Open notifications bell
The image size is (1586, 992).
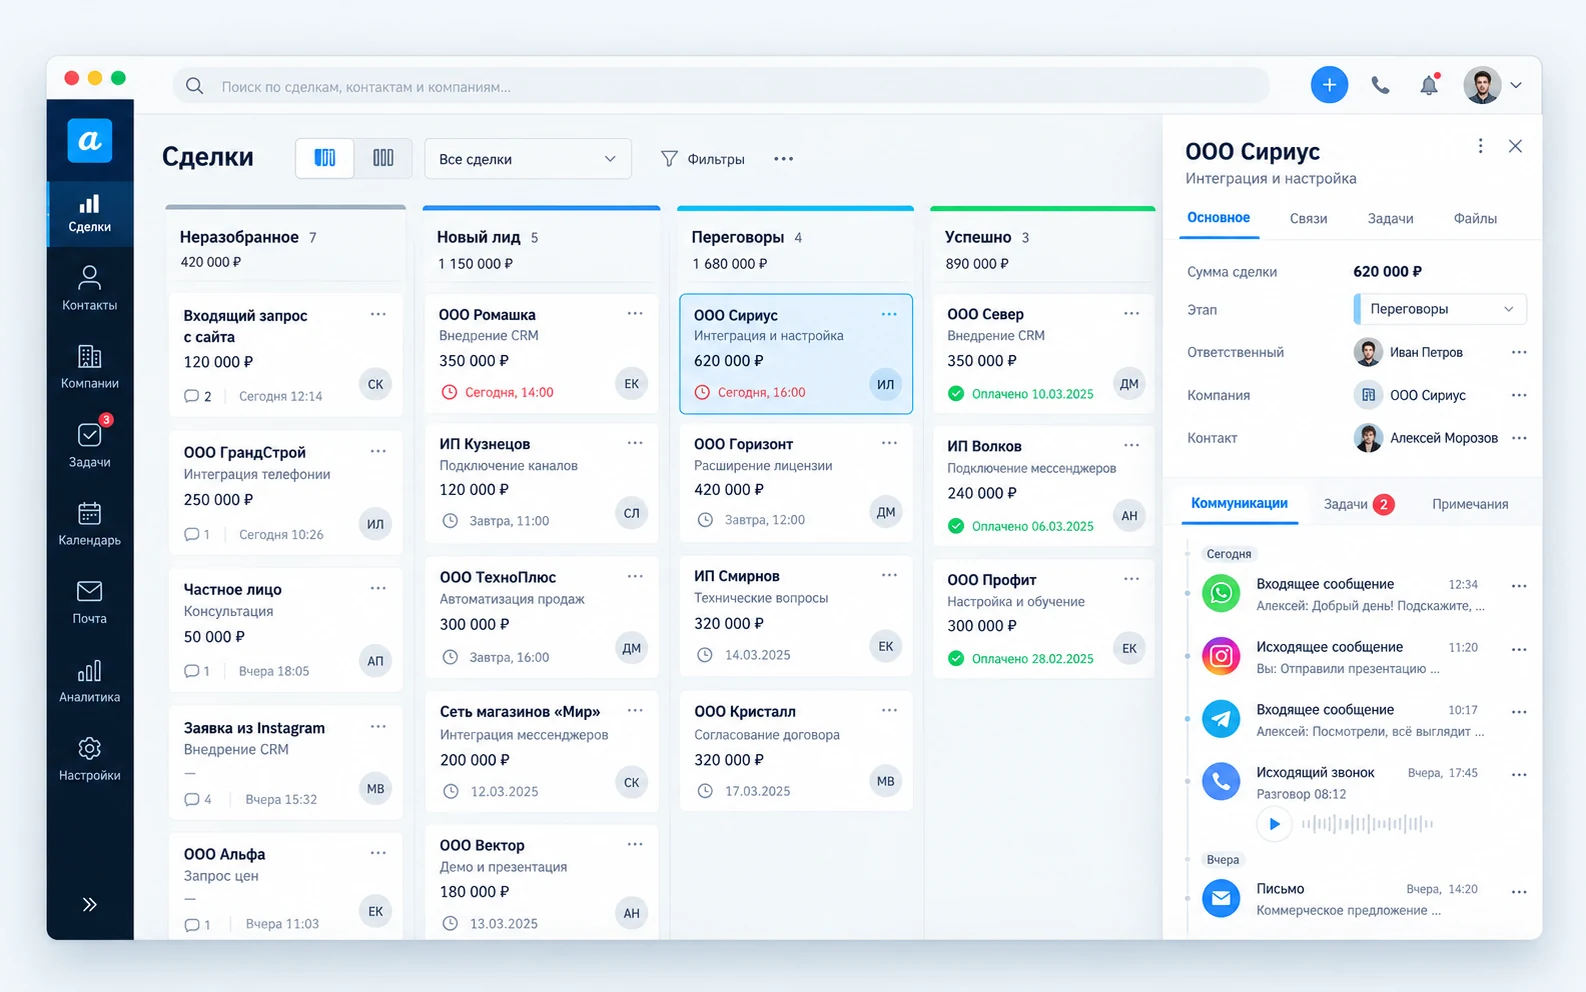(x=1429, y=85)
